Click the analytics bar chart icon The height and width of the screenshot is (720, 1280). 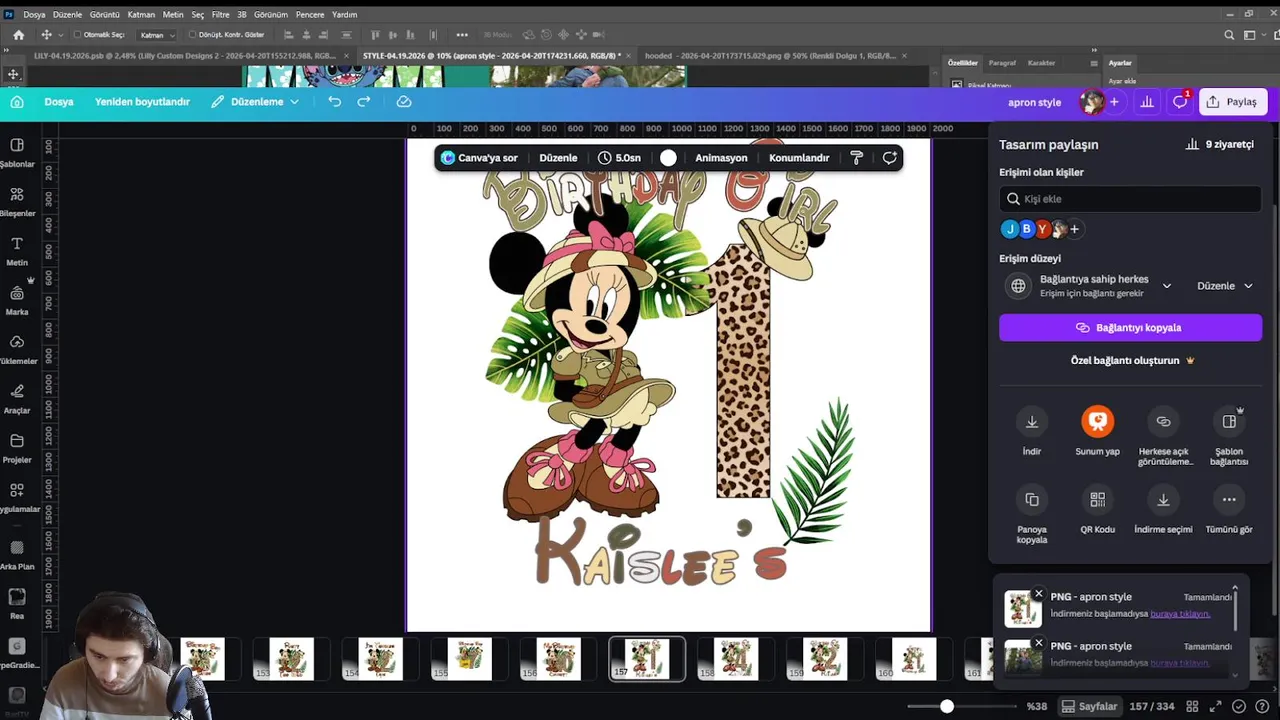tap(1147, 102)
